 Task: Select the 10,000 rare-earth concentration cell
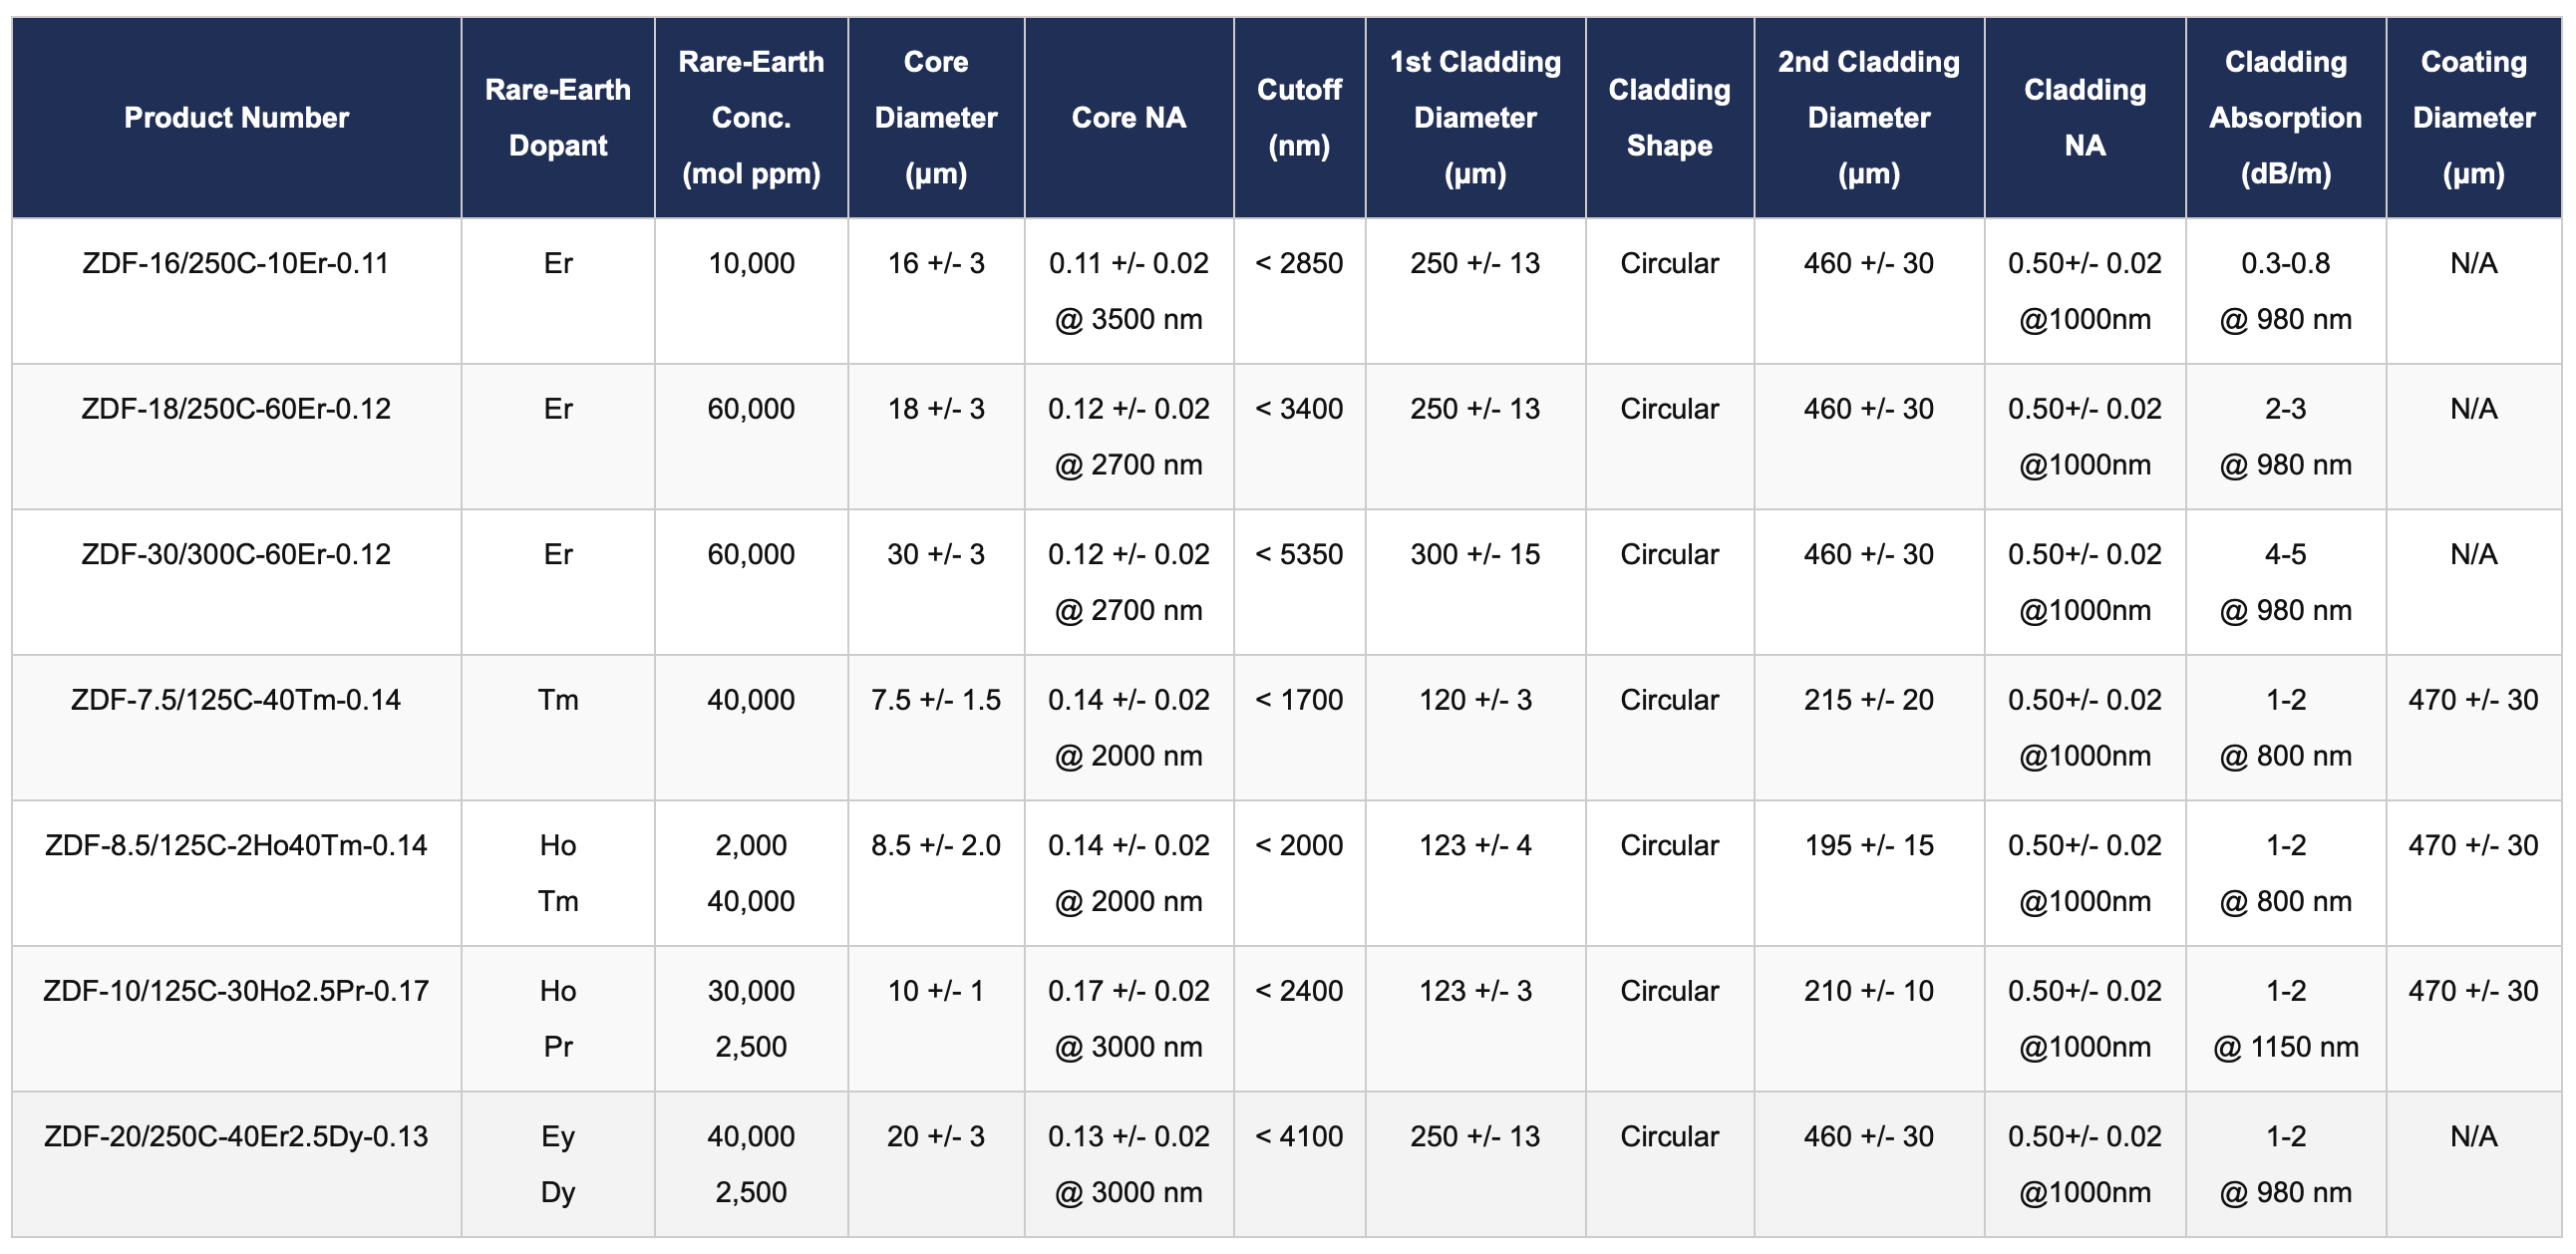751,264
